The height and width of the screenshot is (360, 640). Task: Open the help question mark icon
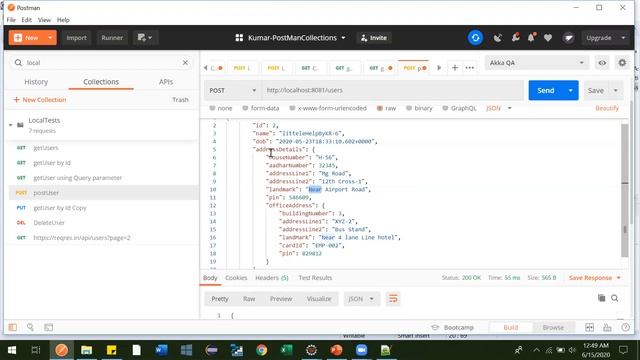click(625, 327)
